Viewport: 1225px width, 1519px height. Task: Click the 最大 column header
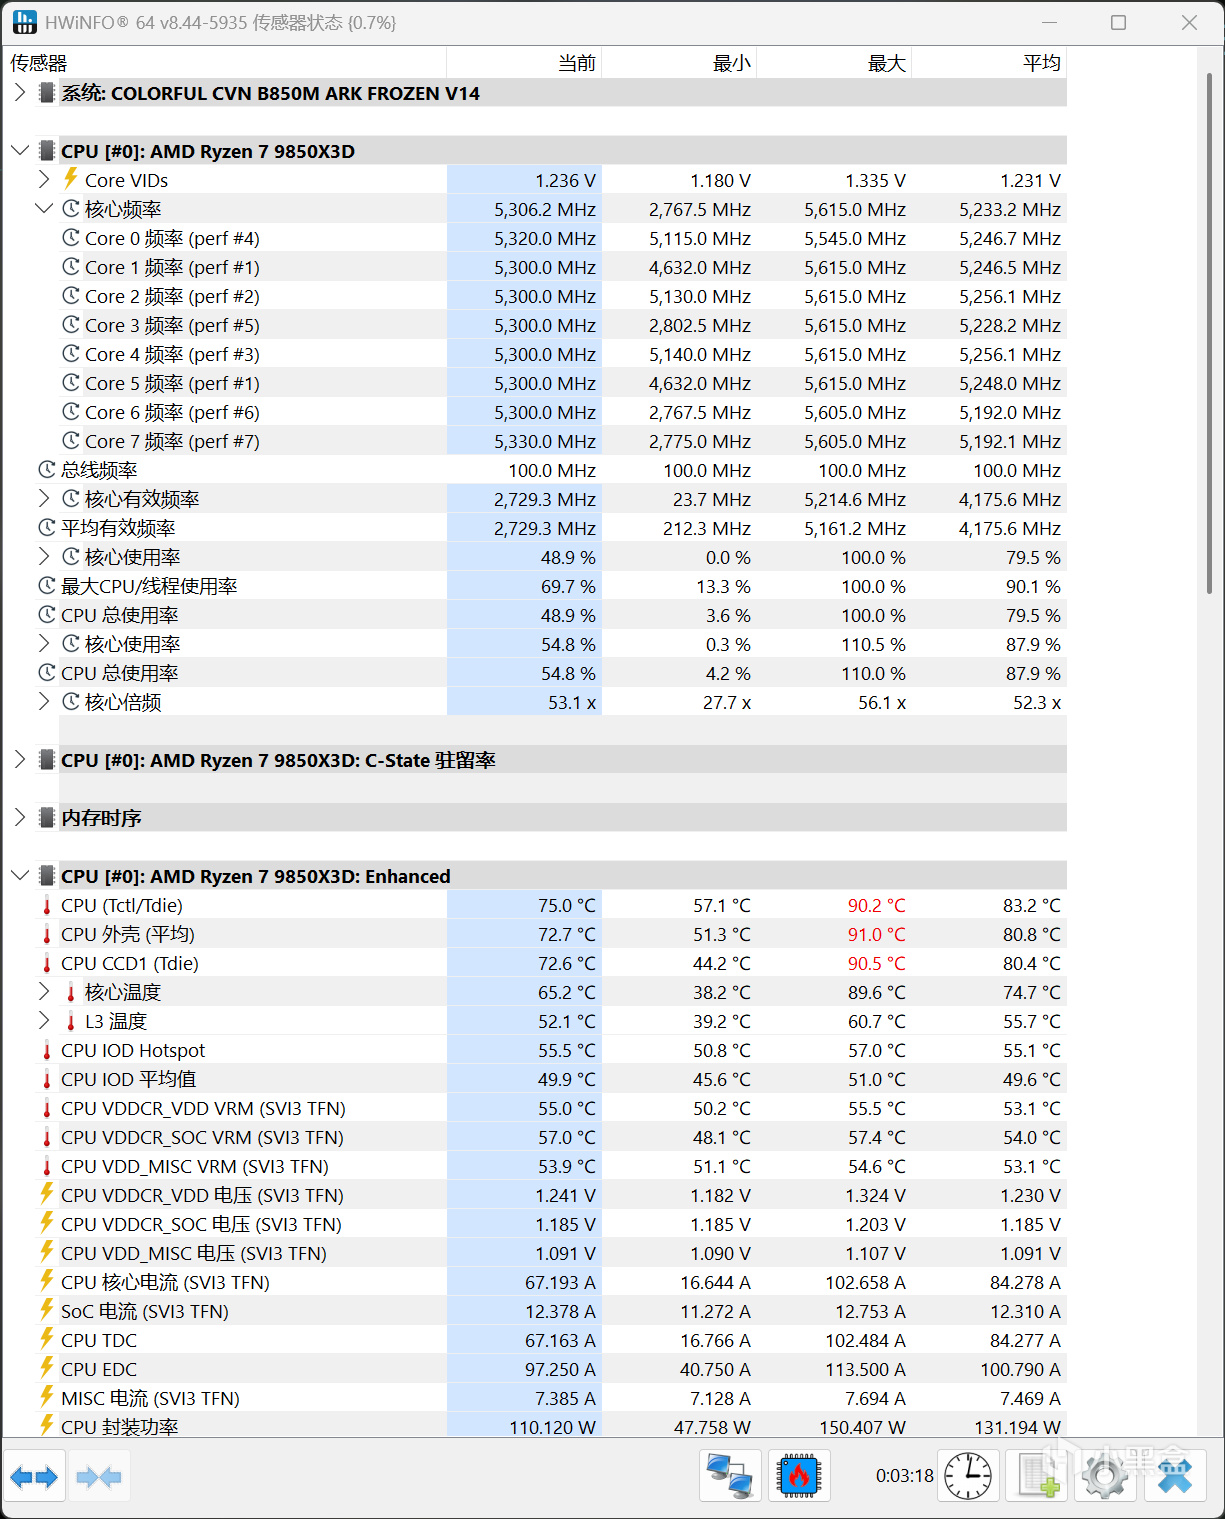(834, 63)
